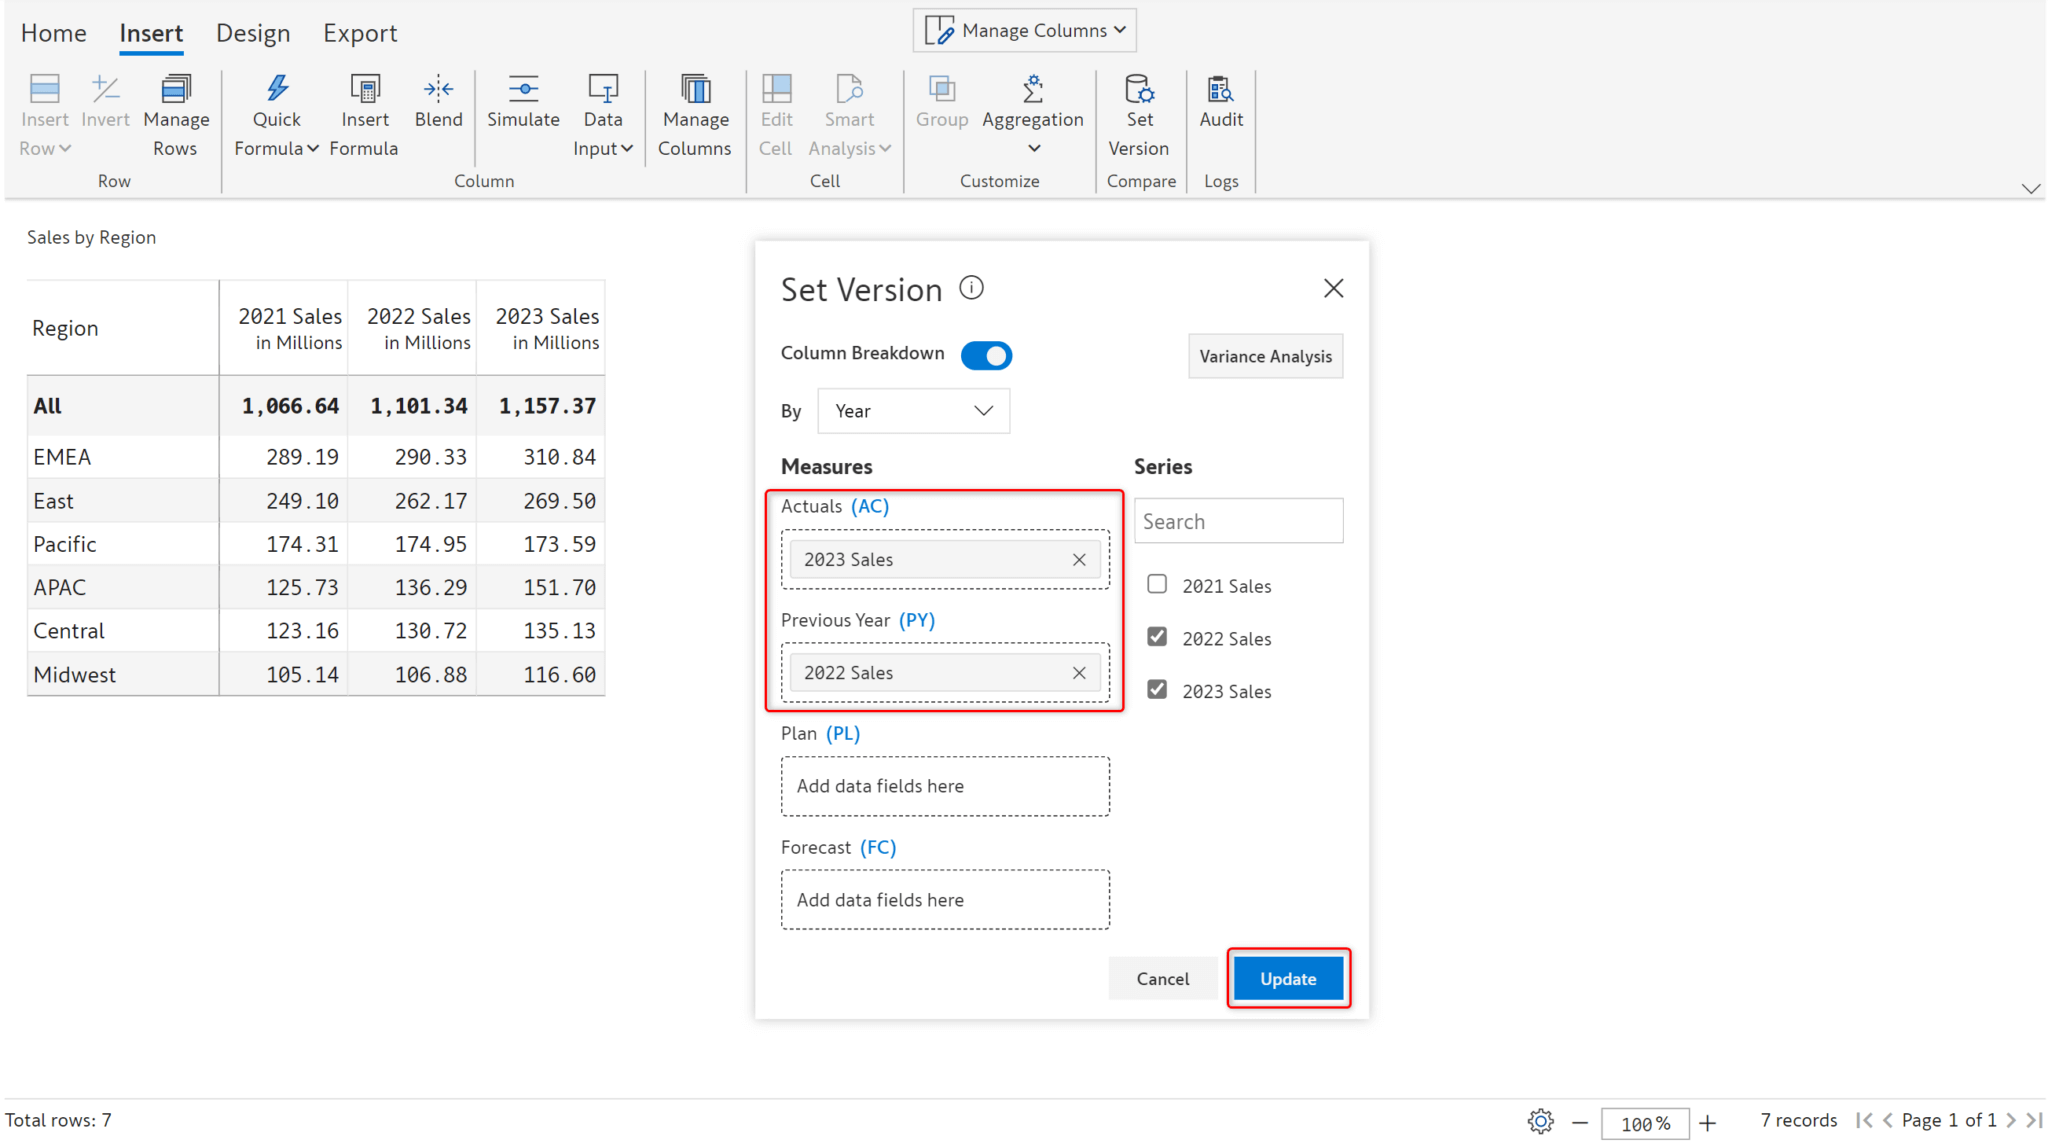This screenshot has height=1147, width=2048.
Task: Open the By Year dropdown
Action: click(912, 410)
